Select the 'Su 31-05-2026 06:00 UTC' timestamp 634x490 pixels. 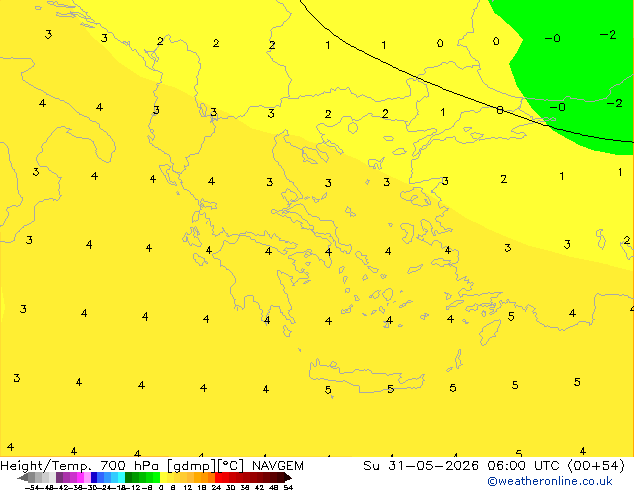pyautogui.click(x=463, y=466)
